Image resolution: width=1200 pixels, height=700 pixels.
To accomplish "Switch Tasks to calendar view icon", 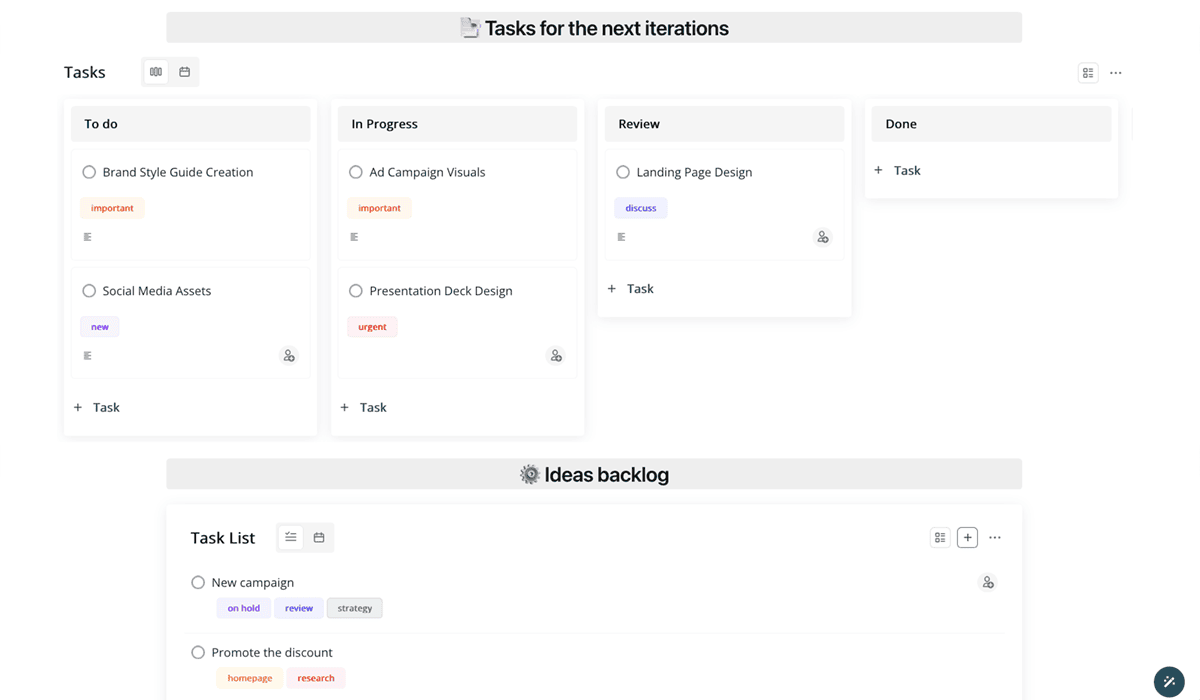I will (184, 72).
